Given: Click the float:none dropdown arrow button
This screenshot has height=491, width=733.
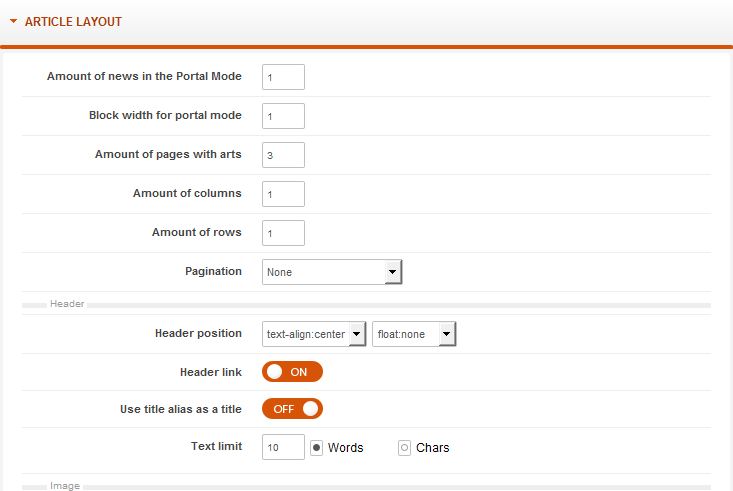Looking at the screenshot, I should [446, 334].
